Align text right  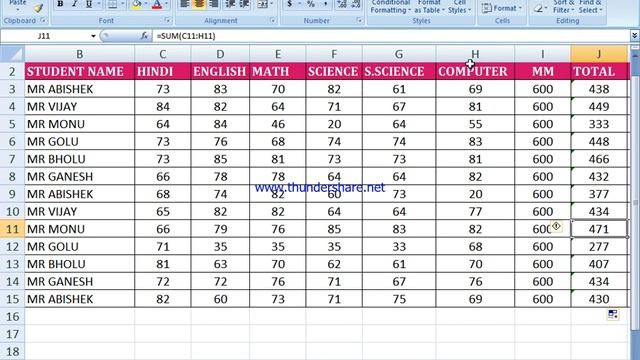[x=213, y=4]
